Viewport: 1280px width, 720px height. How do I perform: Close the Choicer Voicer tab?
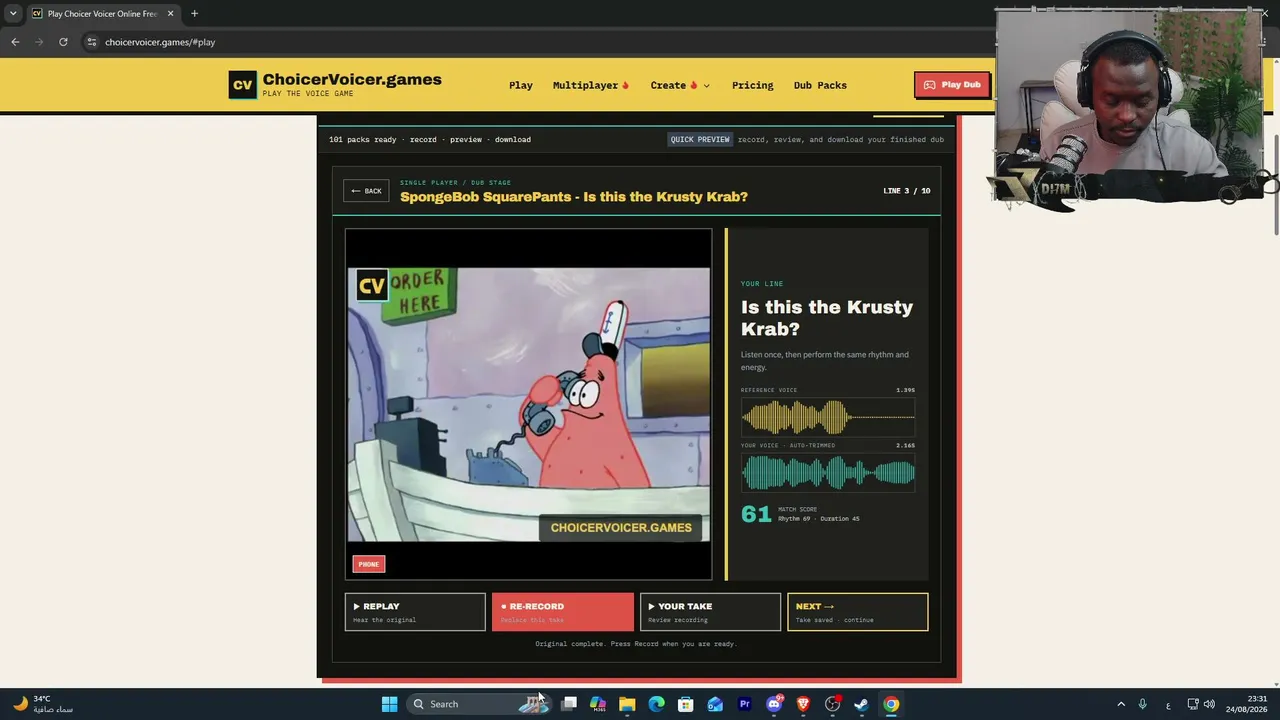170,13
